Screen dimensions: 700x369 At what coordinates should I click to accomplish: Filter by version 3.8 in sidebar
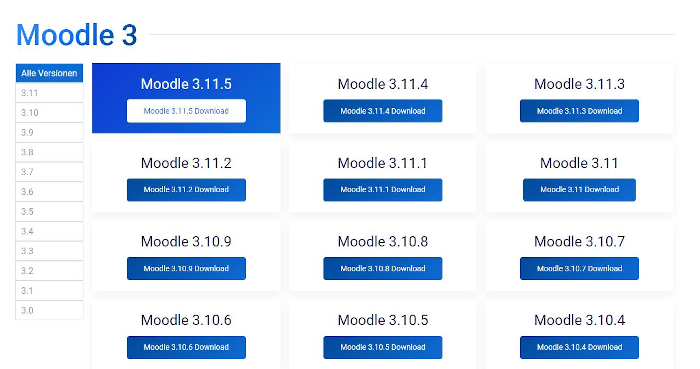50,152
